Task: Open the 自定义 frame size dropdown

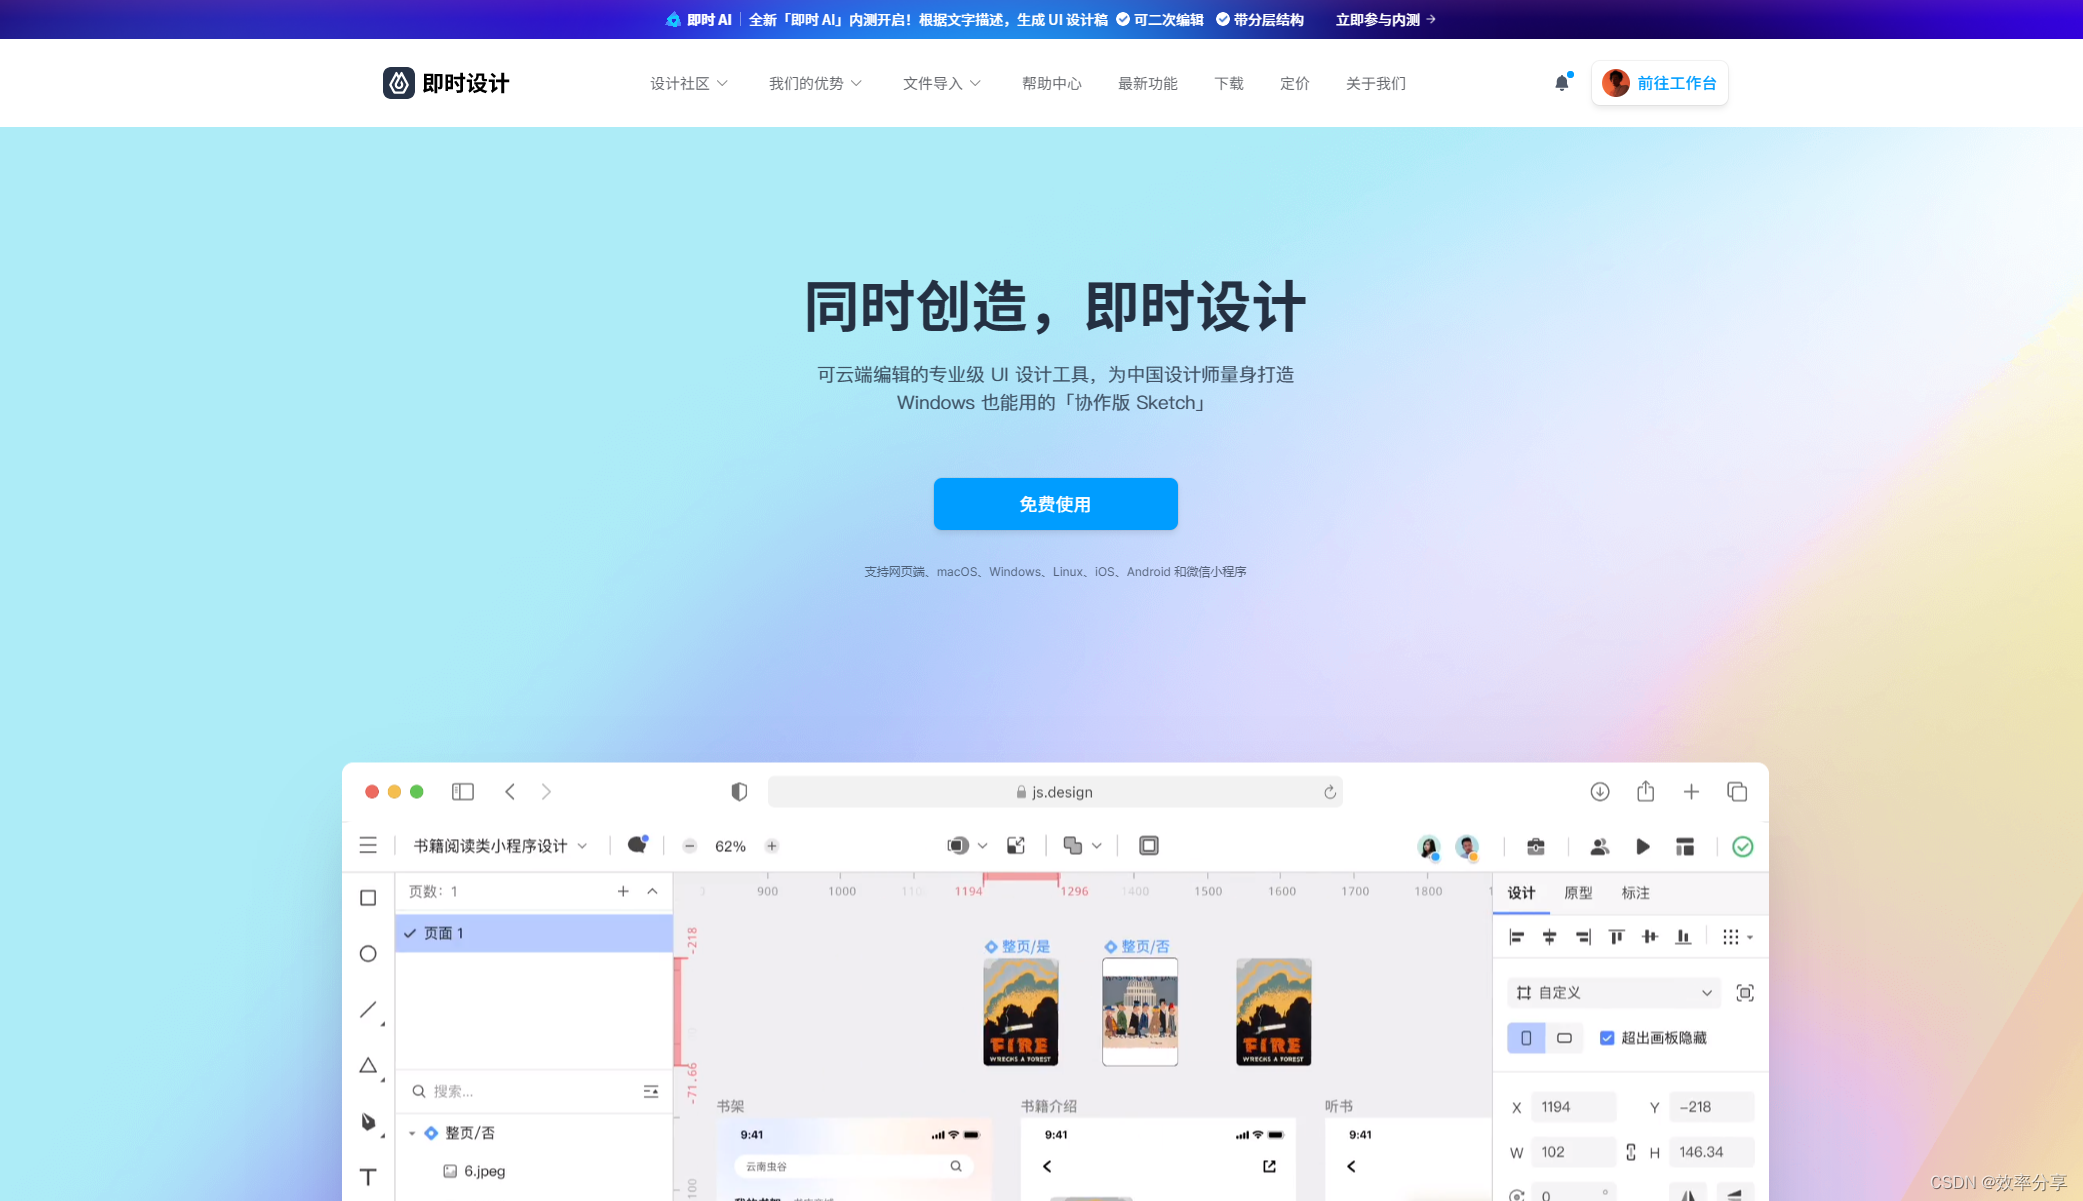Action: coord(1613,993)
